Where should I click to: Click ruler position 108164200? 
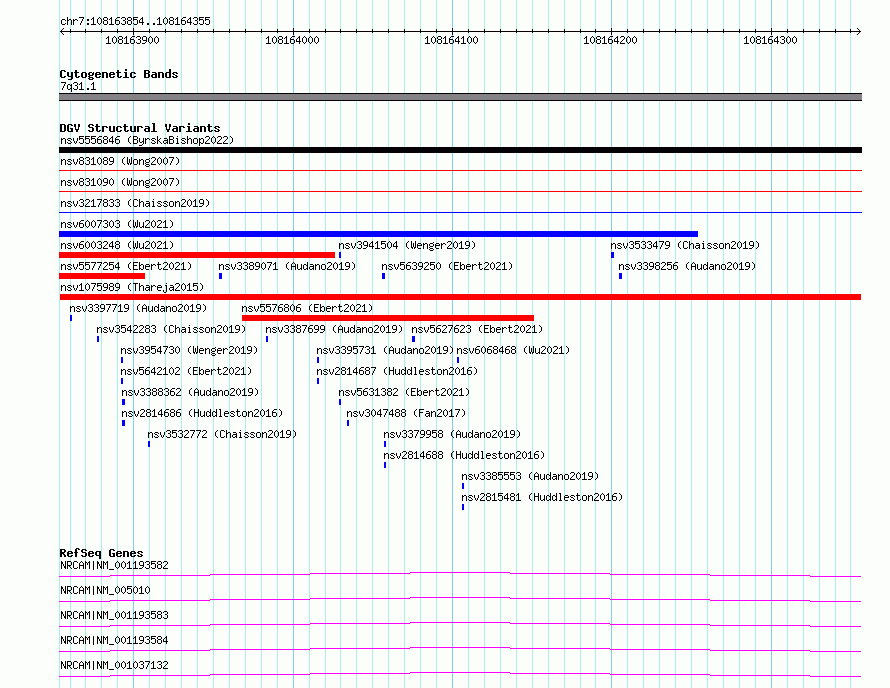pos(610,40)
